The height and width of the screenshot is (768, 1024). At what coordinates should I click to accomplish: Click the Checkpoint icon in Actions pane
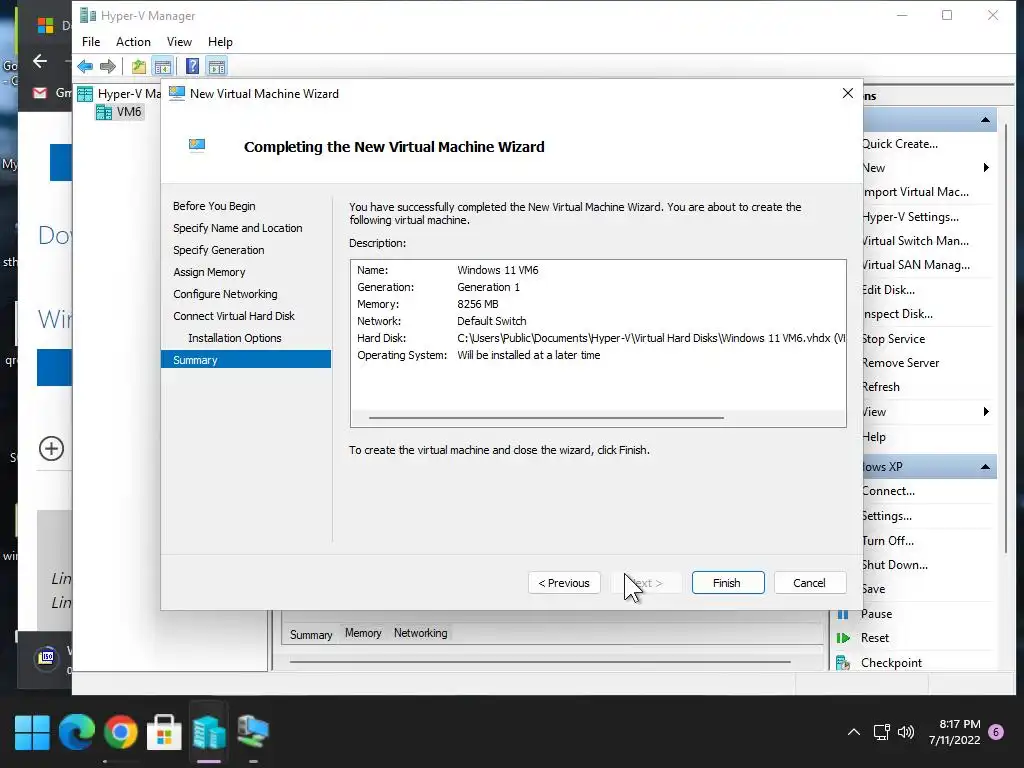tap(843, 663)
